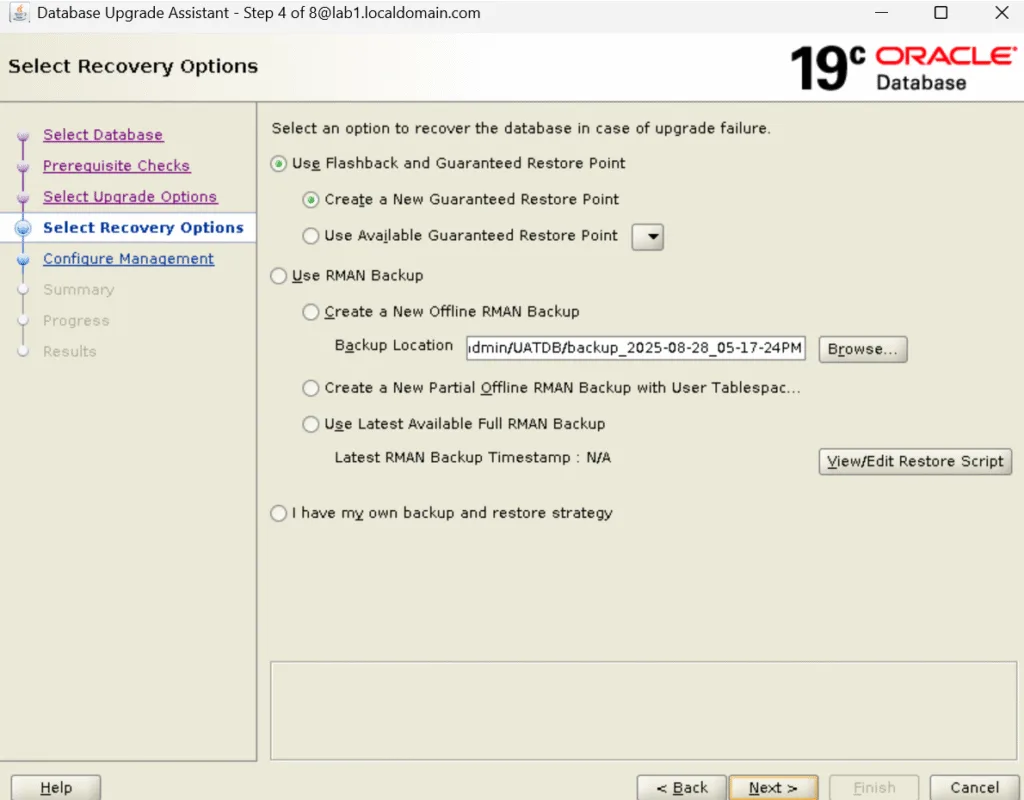
Task: Select Use Available Guaranteed Restore Point option
Action: pos(311,236)
